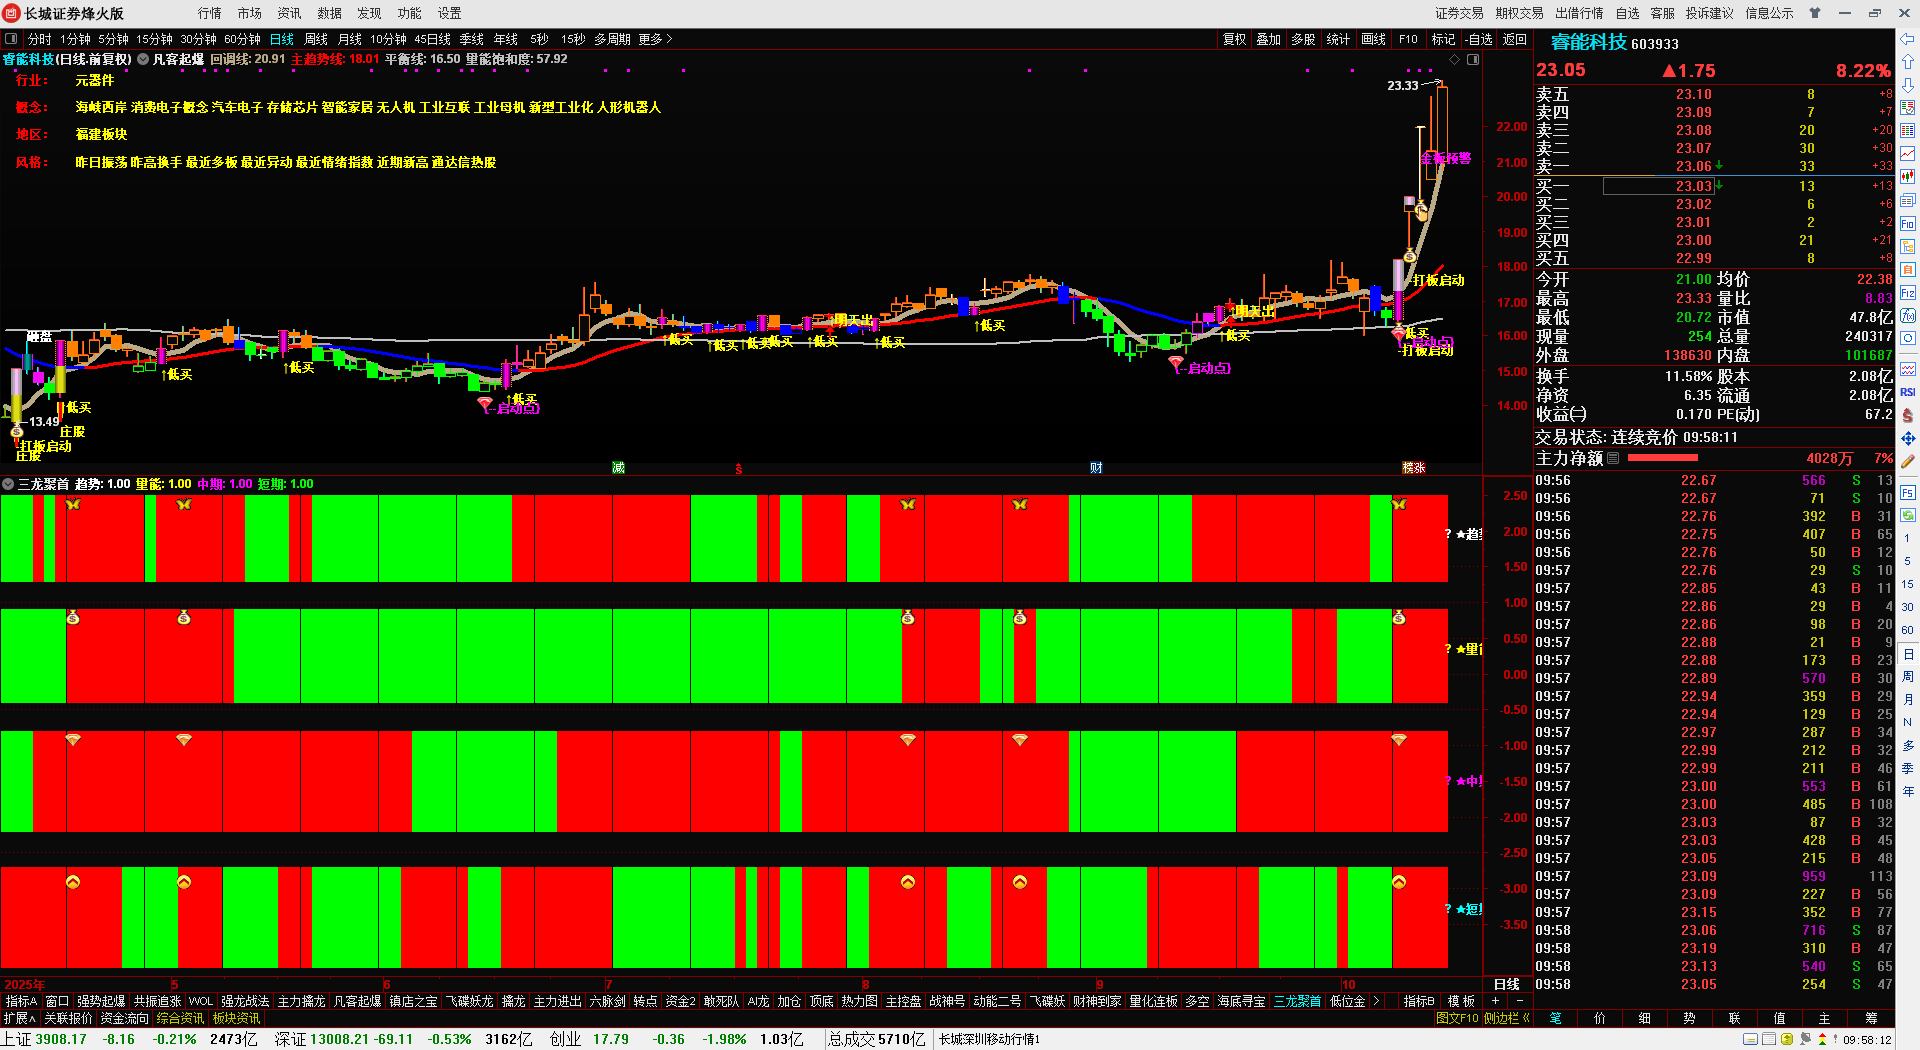Select the 凡客起爆 indicator tab
This screenshot has height=1050, width=1920.
pyautogui.click(x=357, y=1001)
